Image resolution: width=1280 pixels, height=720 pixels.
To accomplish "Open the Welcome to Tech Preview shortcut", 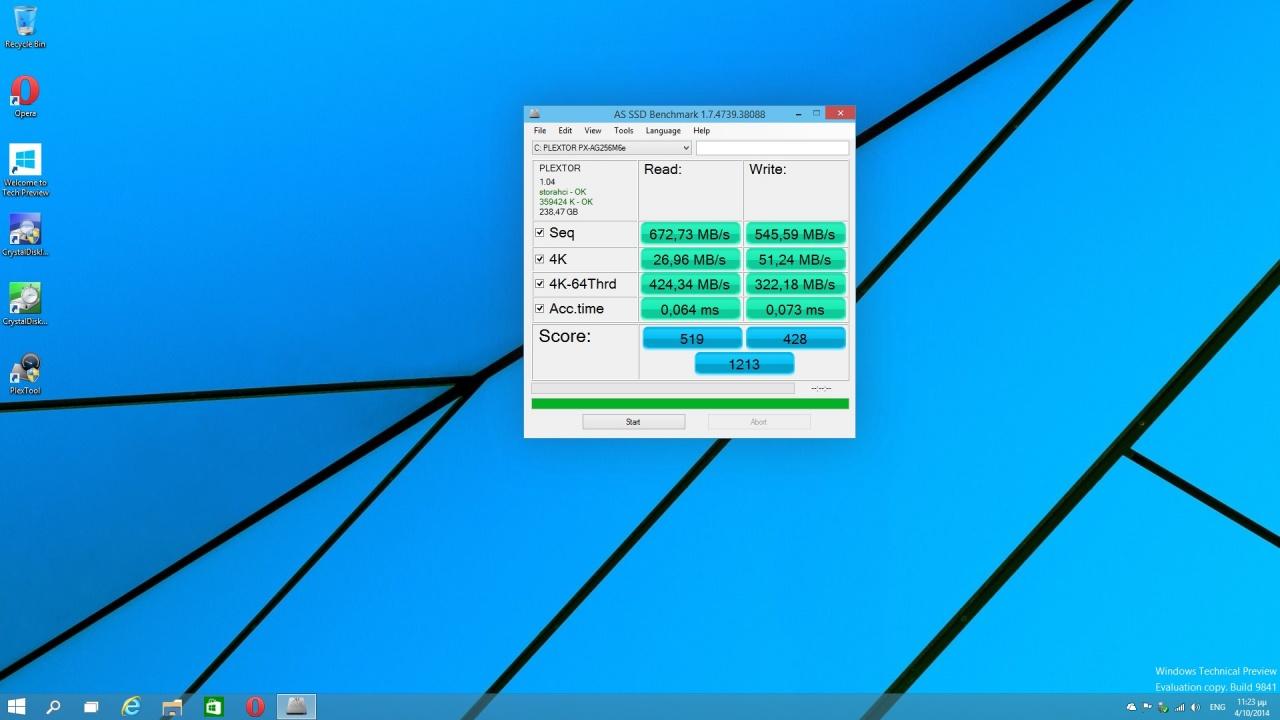I will click(25, 161).
